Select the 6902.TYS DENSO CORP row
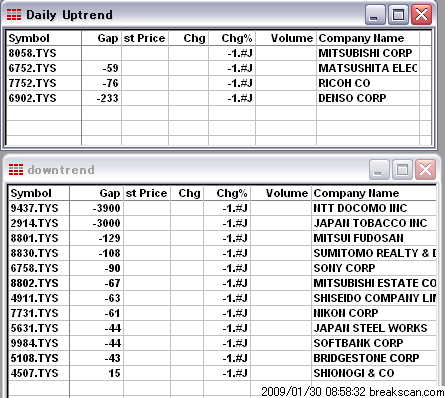Image resolution: width=445 pixels, height=398 pixels. pyautogui.click(x=219, y=98)
